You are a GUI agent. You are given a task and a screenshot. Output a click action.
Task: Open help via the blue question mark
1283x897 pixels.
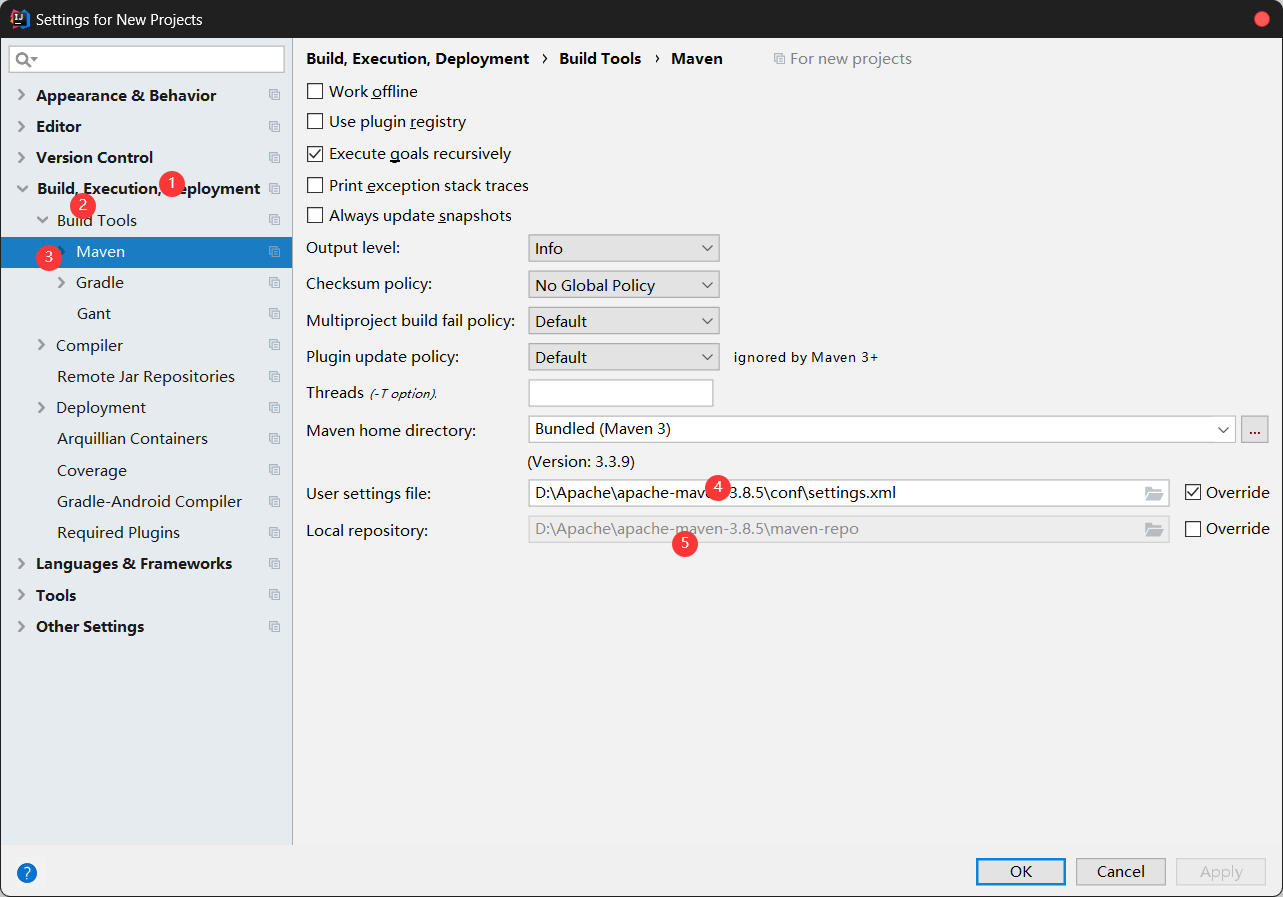[27, 872]
